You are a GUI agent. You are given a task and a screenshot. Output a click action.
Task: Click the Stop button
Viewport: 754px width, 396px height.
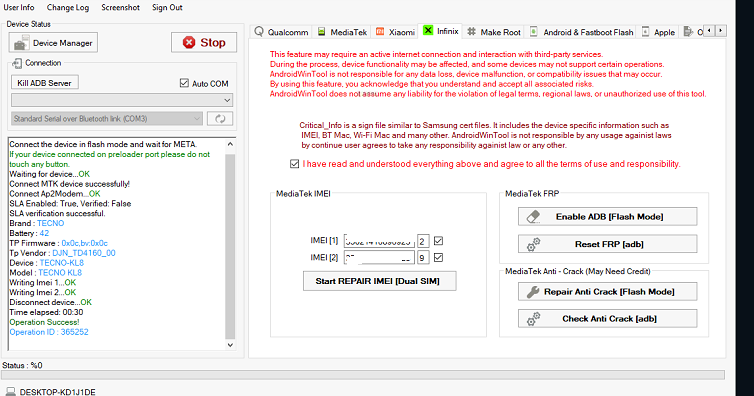(204, 43)
